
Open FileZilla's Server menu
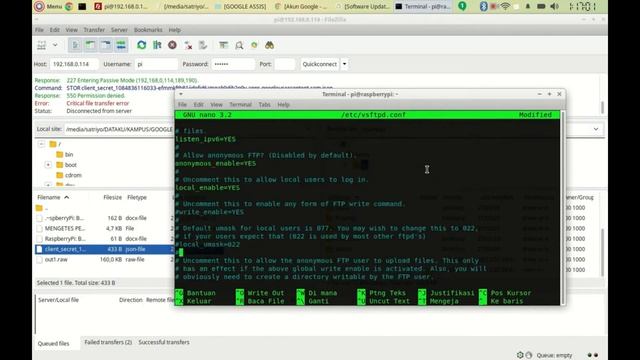click(x=119, y=30)
